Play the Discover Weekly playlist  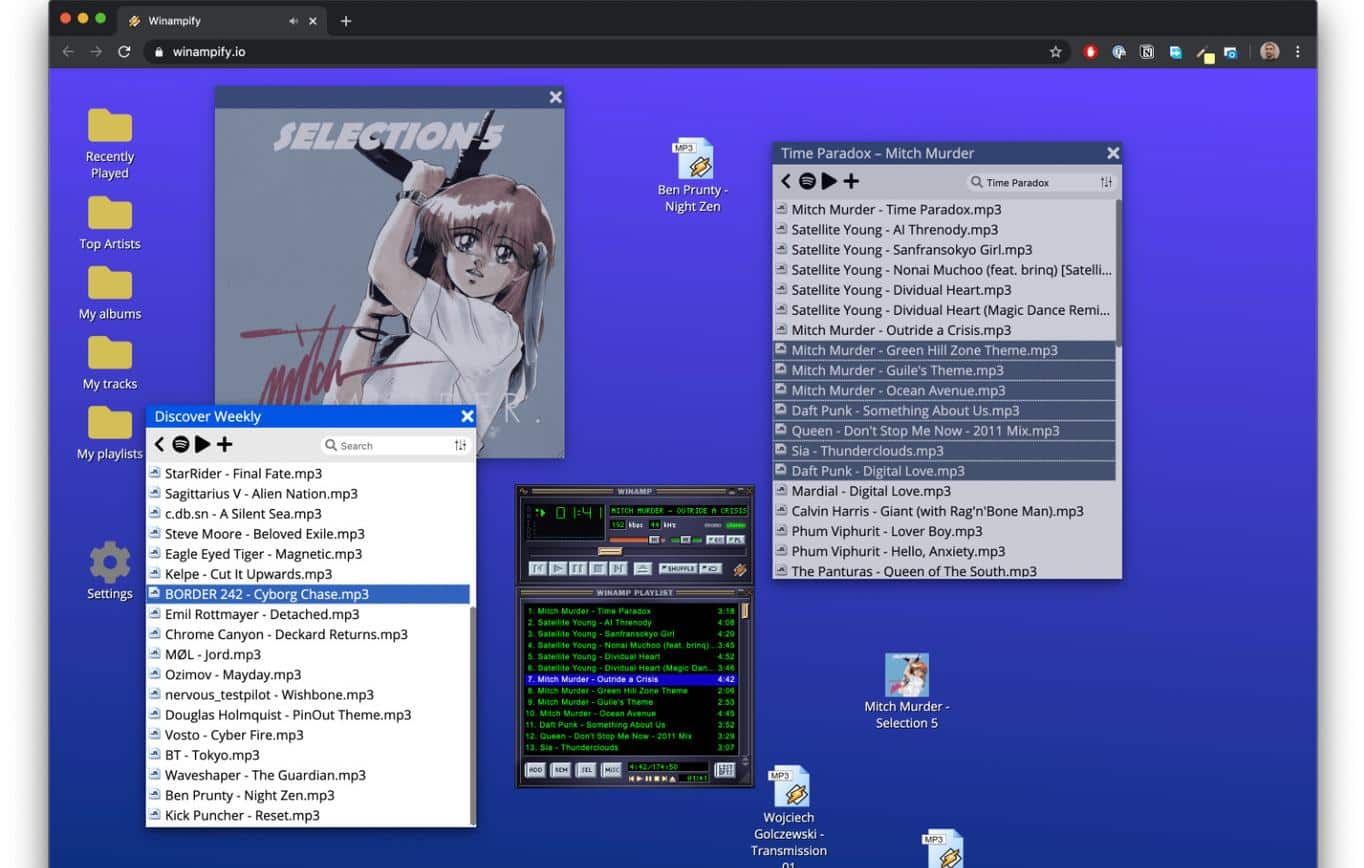(x=203, y=445)
